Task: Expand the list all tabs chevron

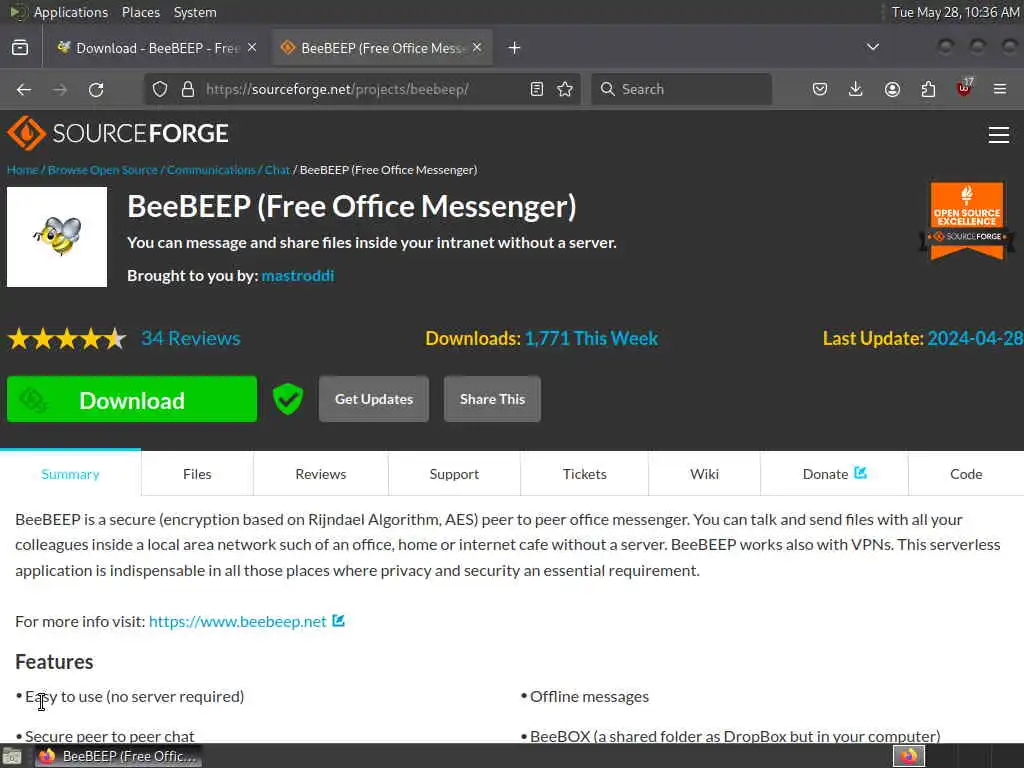Action: [x=872, y=47]
